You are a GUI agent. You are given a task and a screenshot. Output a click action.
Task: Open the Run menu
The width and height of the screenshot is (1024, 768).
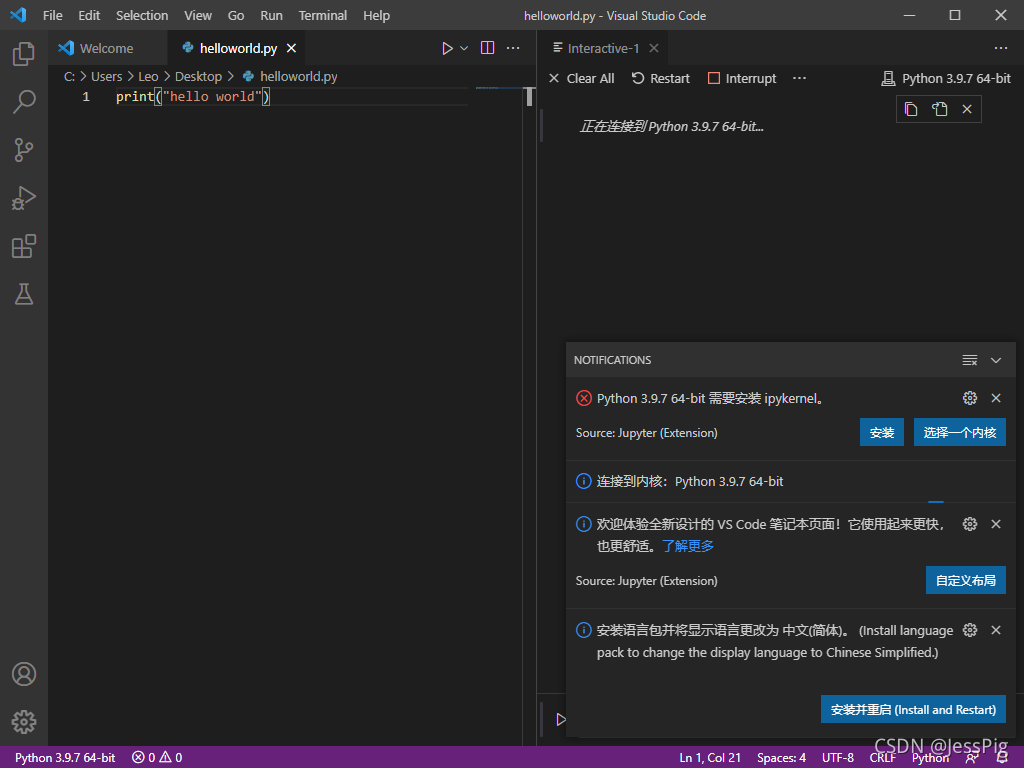pos(271,15)
